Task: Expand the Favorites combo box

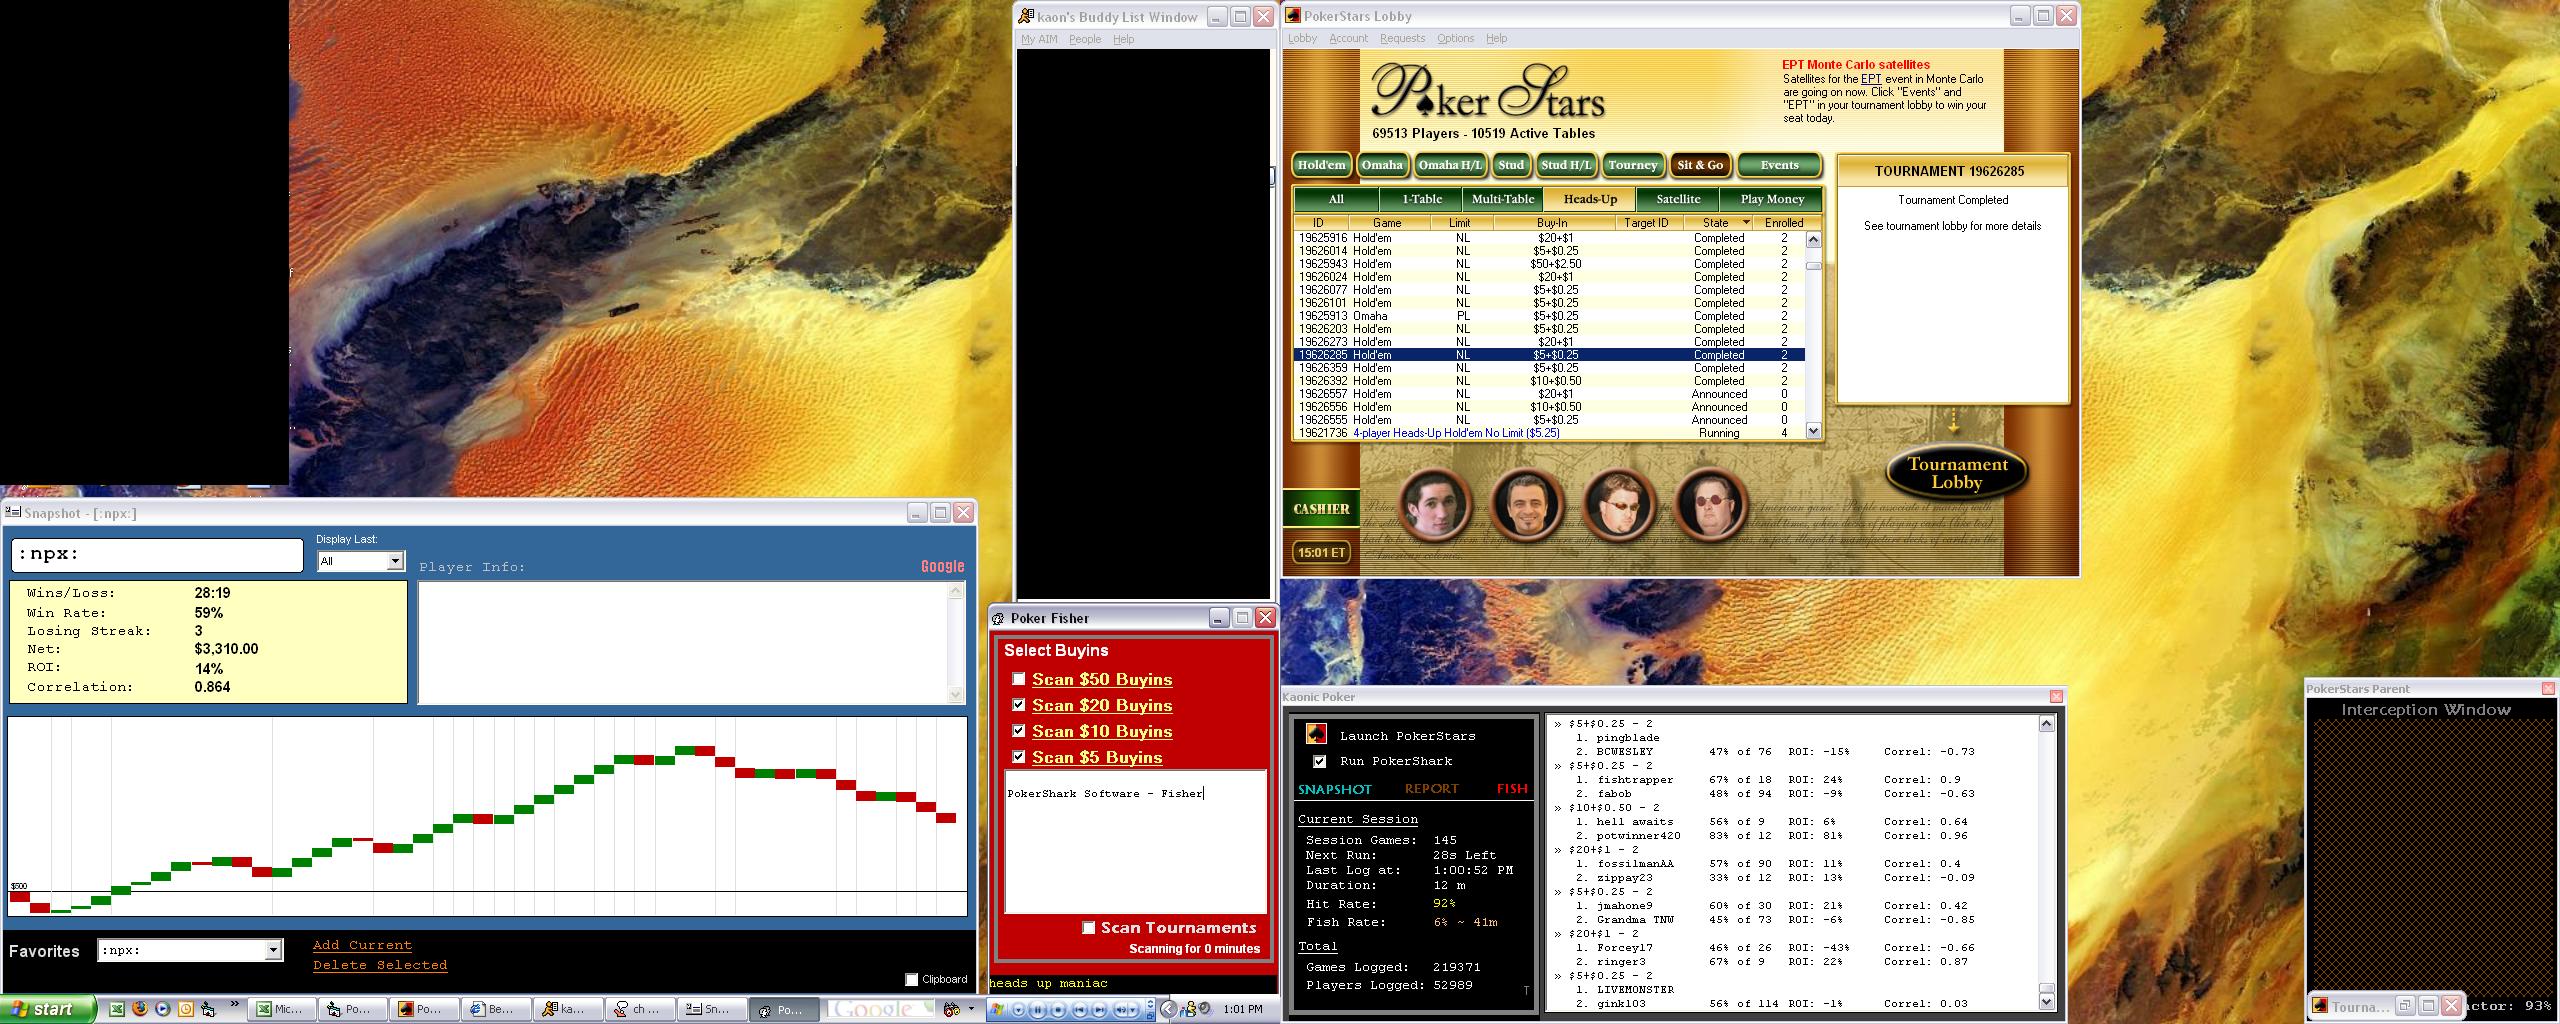Action: (273, 951)
